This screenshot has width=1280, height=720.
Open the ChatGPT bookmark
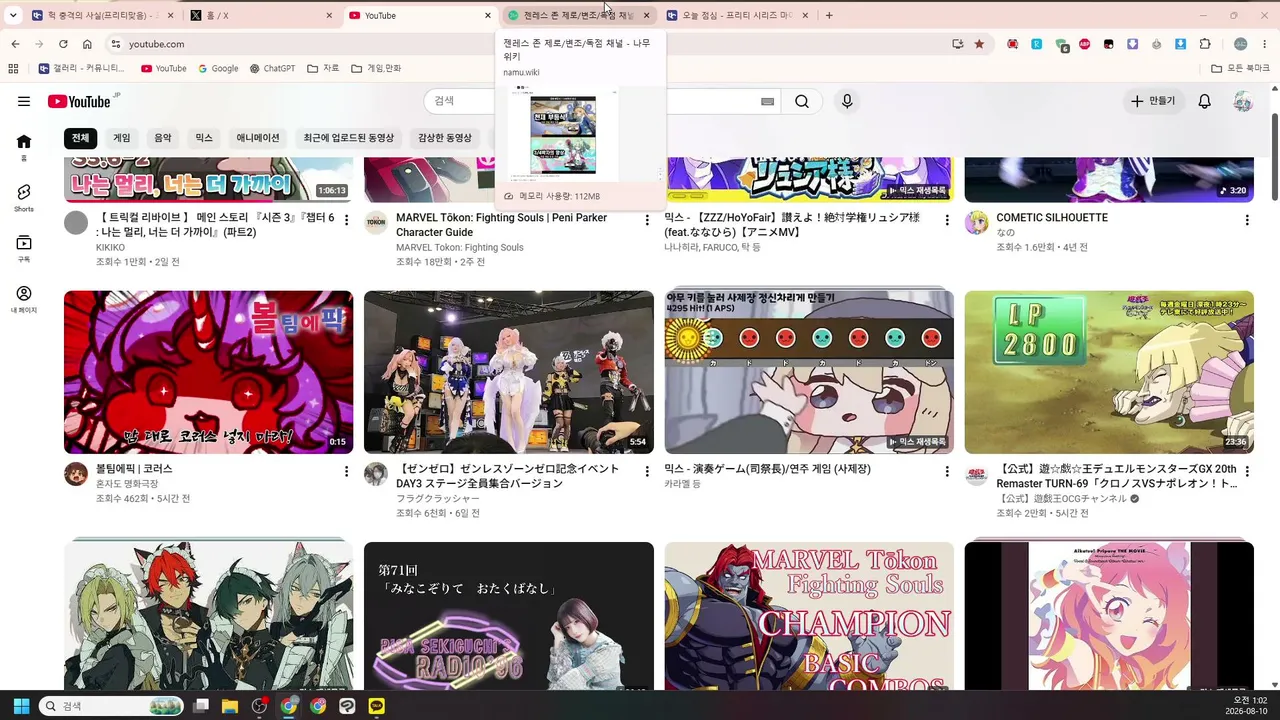coord(272,69)
